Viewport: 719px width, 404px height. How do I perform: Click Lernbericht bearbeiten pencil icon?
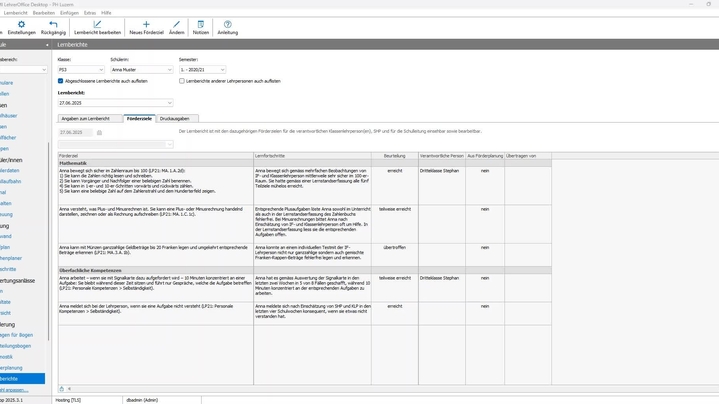97,24
